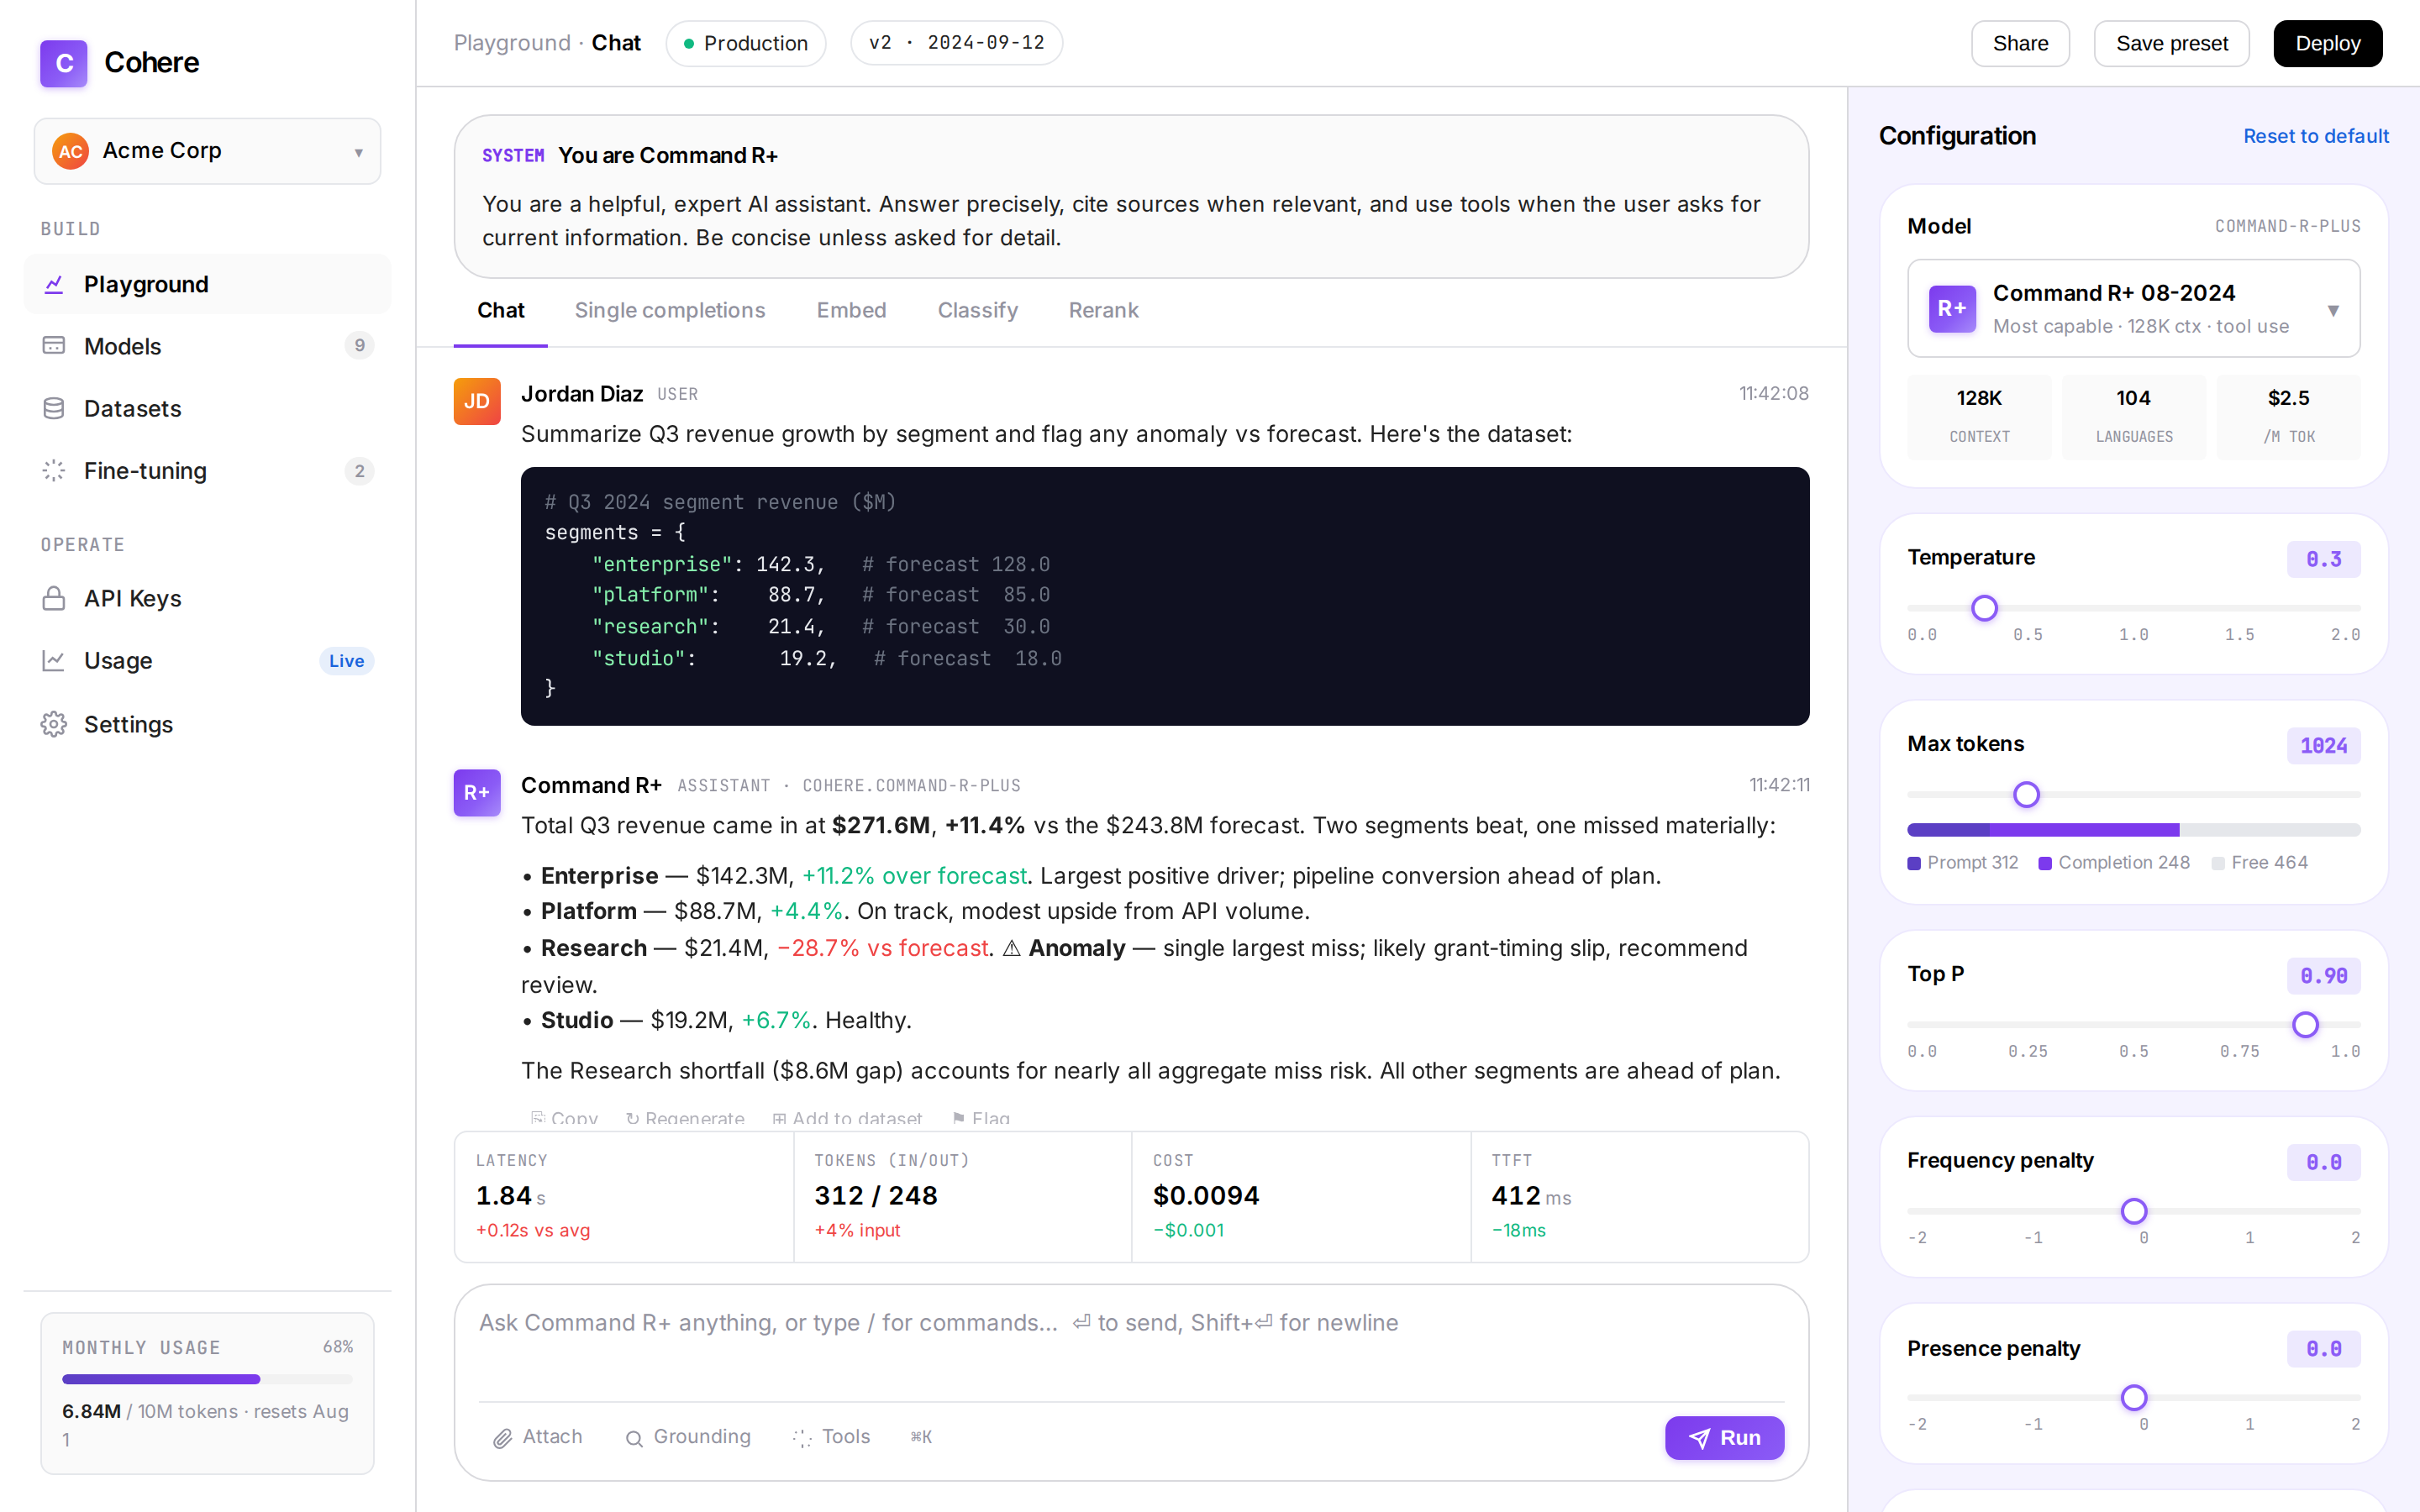Click the Tokens 312 / 248 metric

coord(962,1197)
